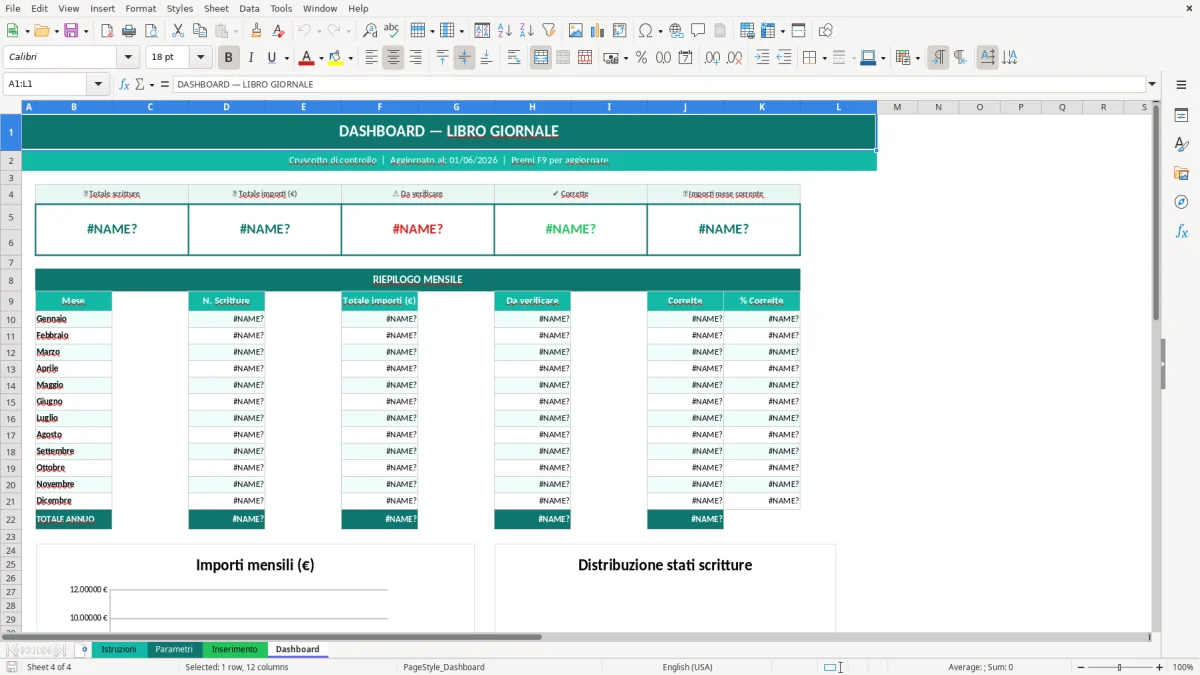Click the Formula equals button

(165, 84)
